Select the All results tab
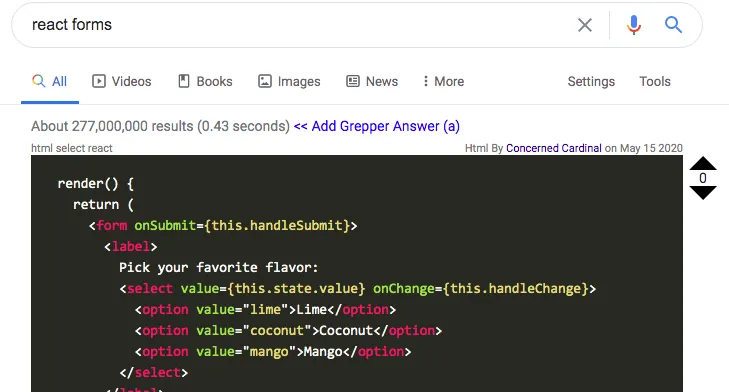This screenshot has width=729, height=392. click(x=50, y=81)
